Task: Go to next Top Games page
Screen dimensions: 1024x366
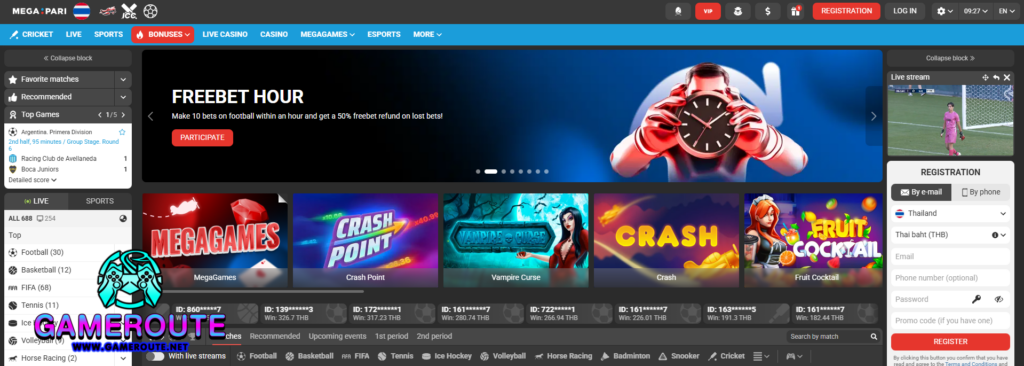Action: (x=123, y=115)
